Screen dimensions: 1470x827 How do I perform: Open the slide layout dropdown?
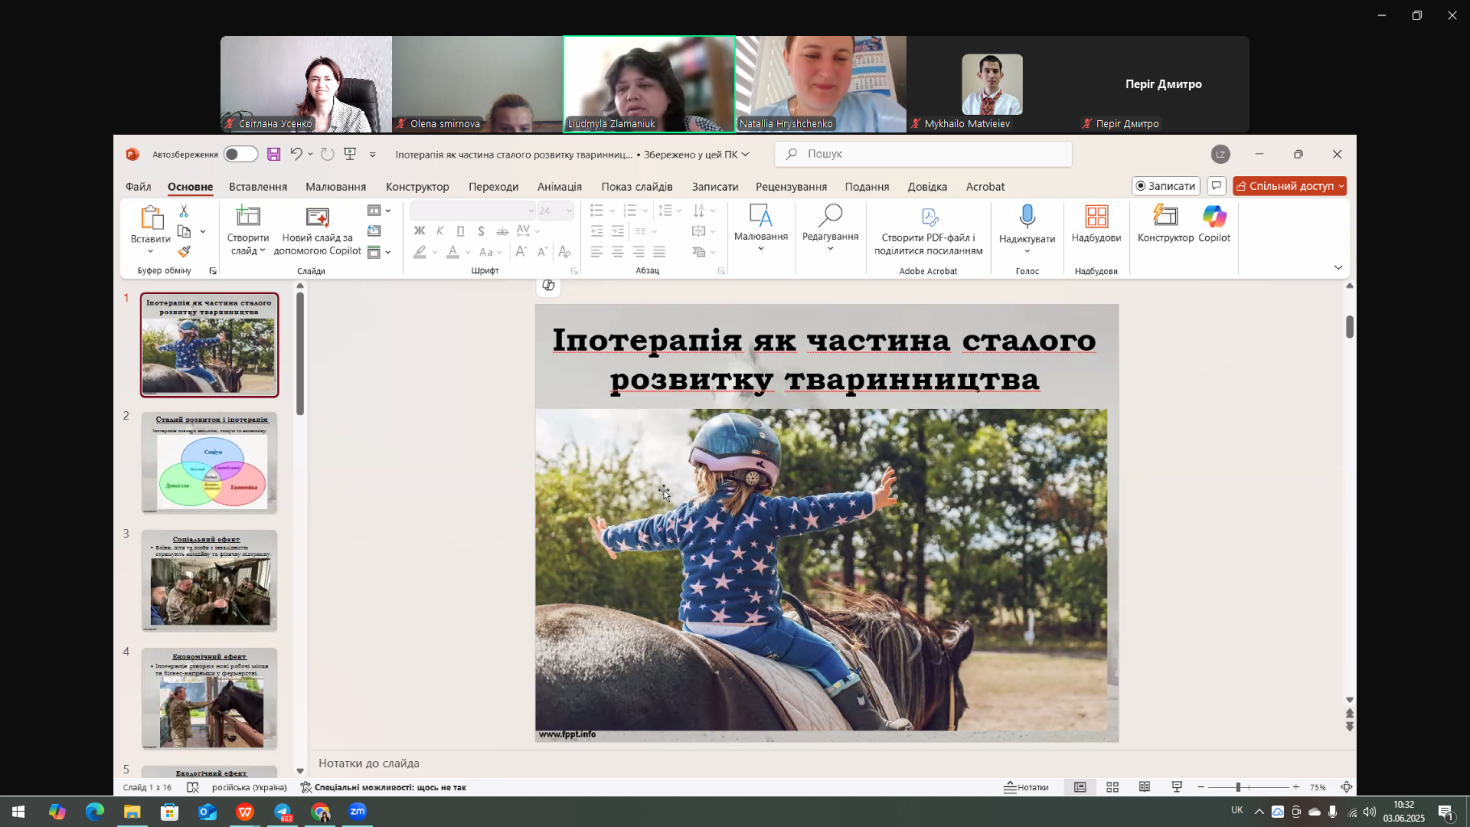coord(379,210)
